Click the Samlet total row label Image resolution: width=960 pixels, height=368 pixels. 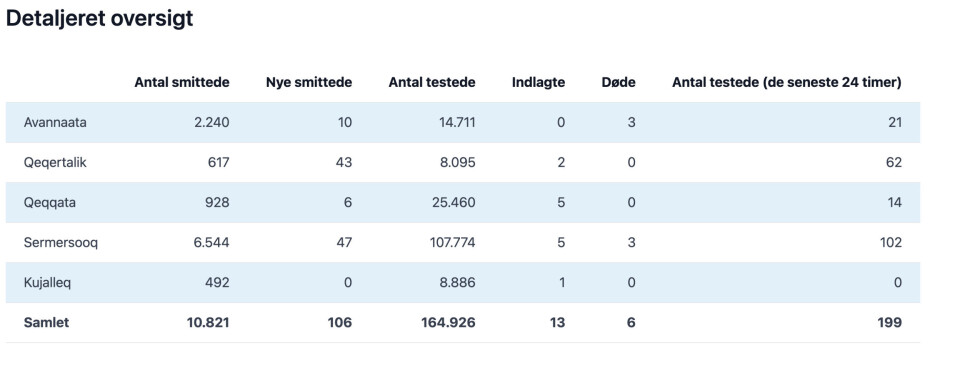[46, 323]
